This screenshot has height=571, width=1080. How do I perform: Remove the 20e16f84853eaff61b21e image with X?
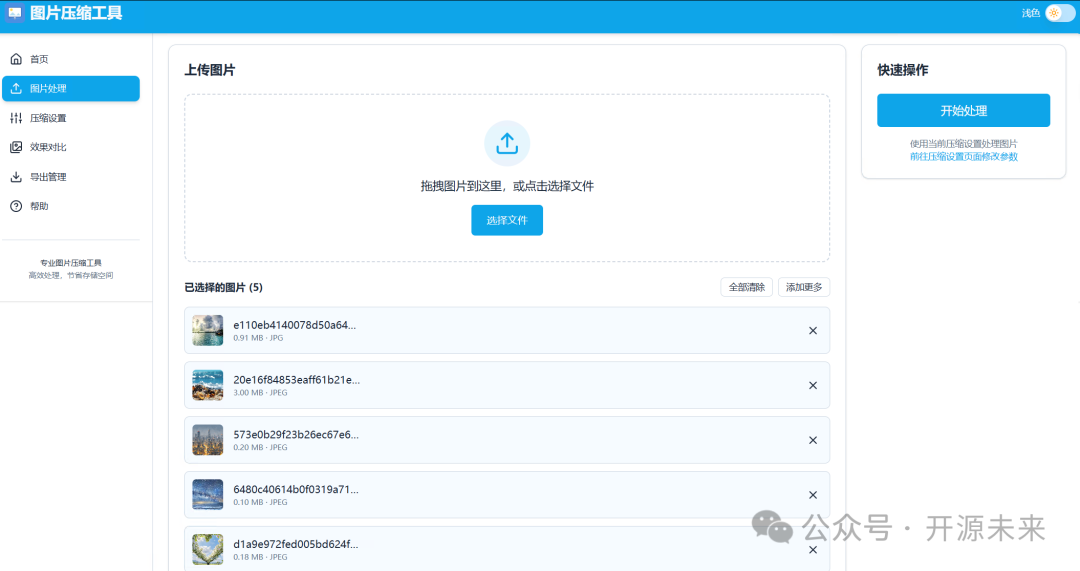812,386
